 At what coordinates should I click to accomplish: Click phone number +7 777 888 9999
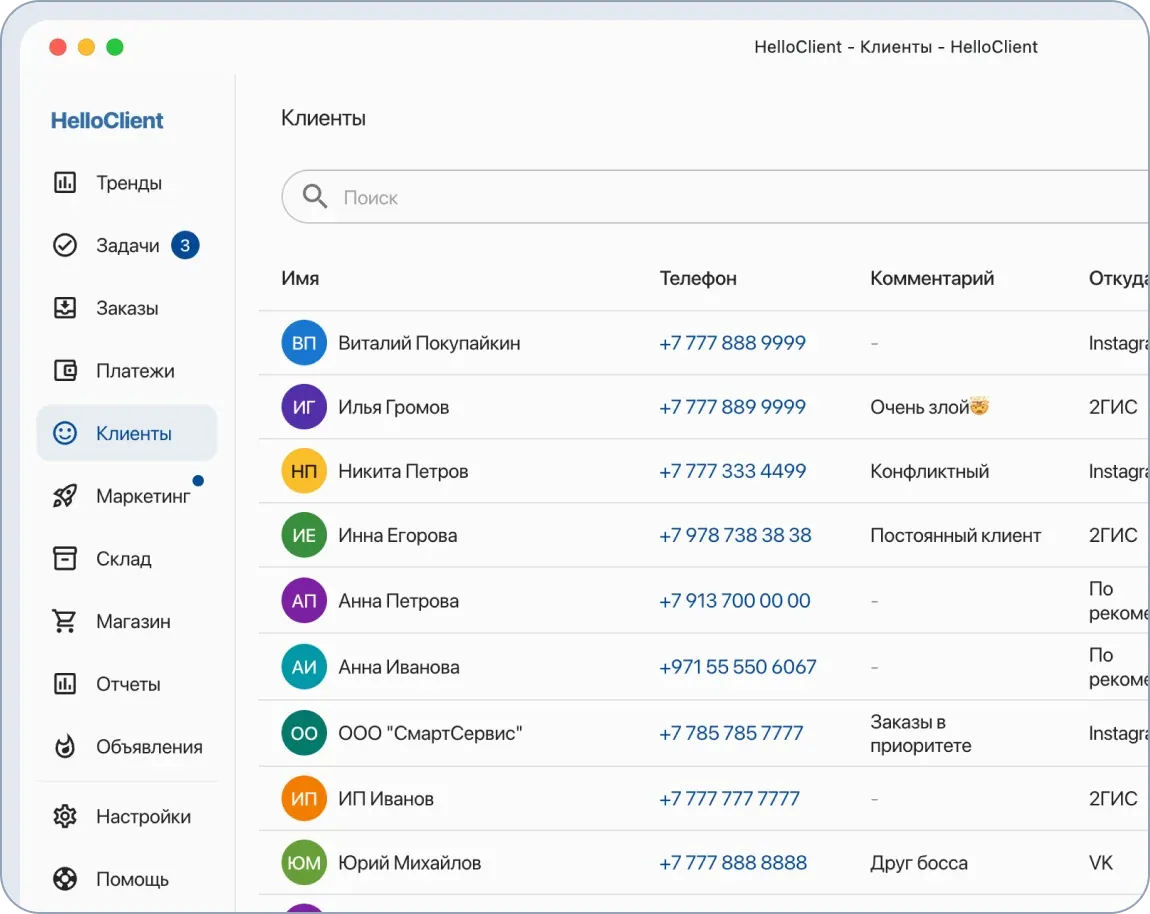click(x=732, y=343)
